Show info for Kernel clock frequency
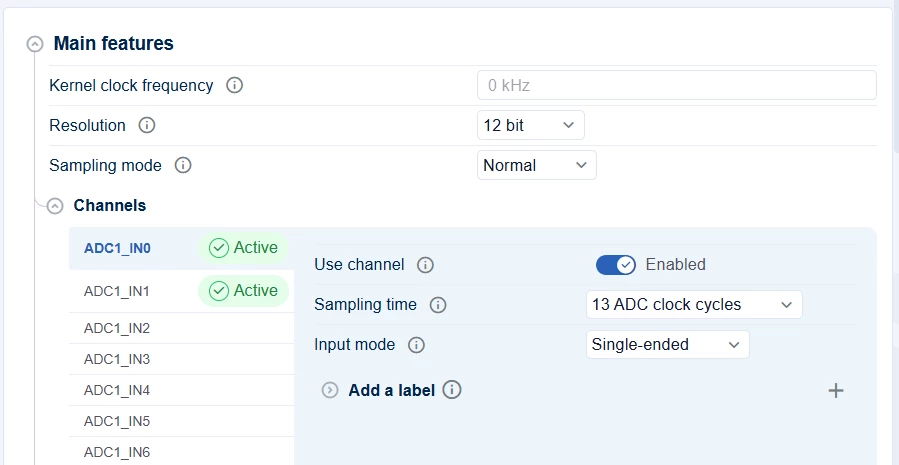This screenshot has width=899, height=465. coord(234,85)
